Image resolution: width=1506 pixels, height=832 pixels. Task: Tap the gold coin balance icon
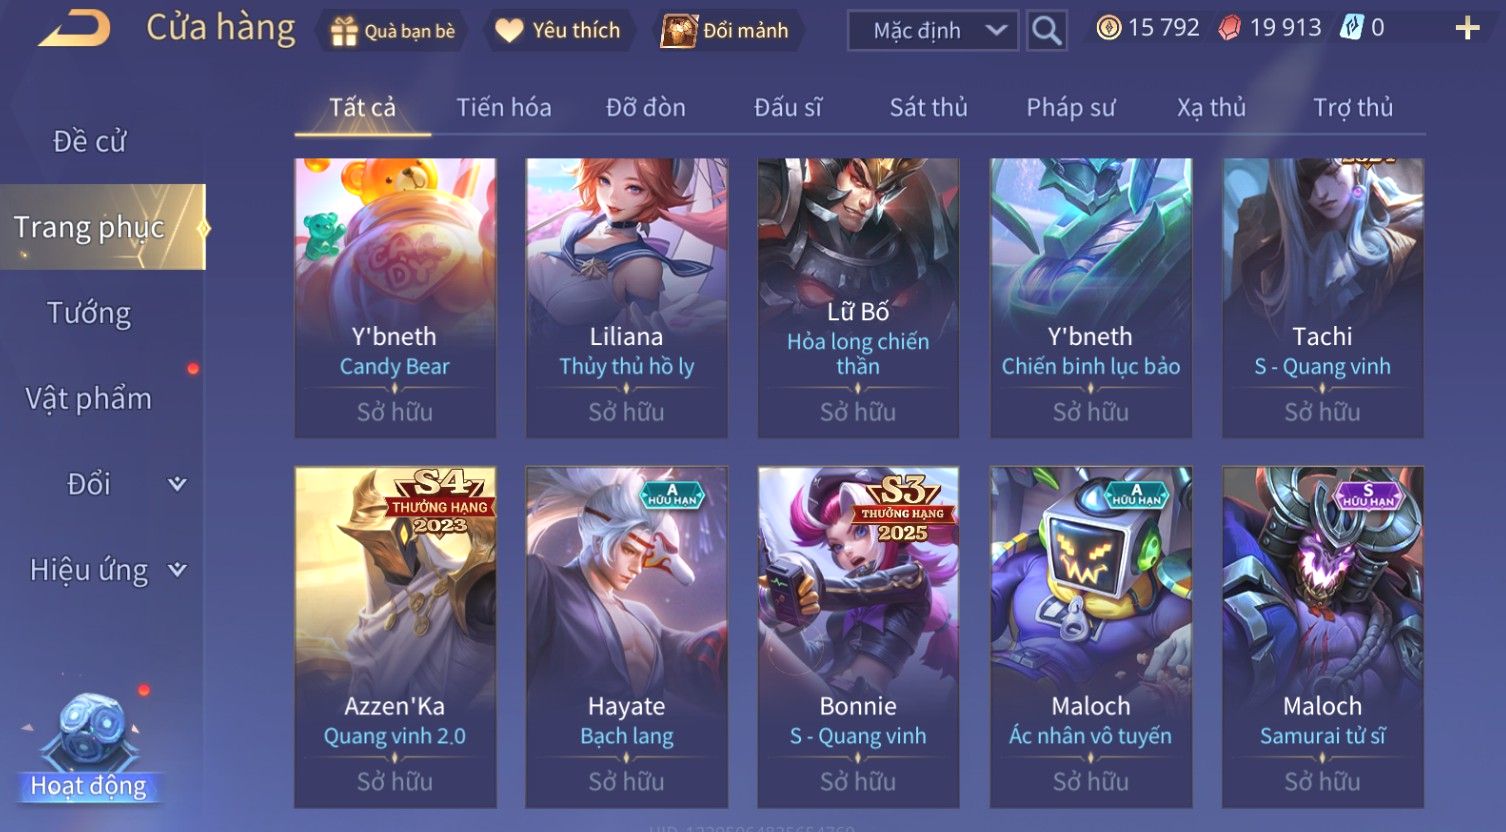1108,28
